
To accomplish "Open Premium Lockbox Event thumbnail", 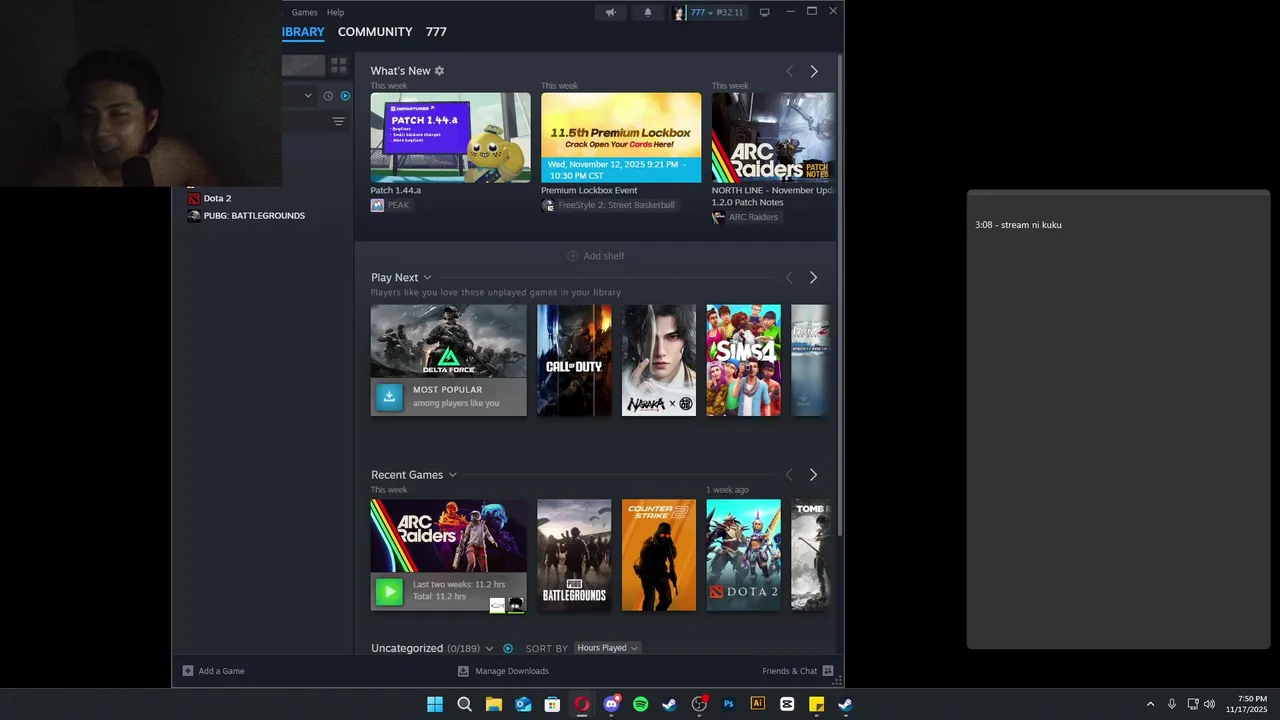I will (621, 138).
